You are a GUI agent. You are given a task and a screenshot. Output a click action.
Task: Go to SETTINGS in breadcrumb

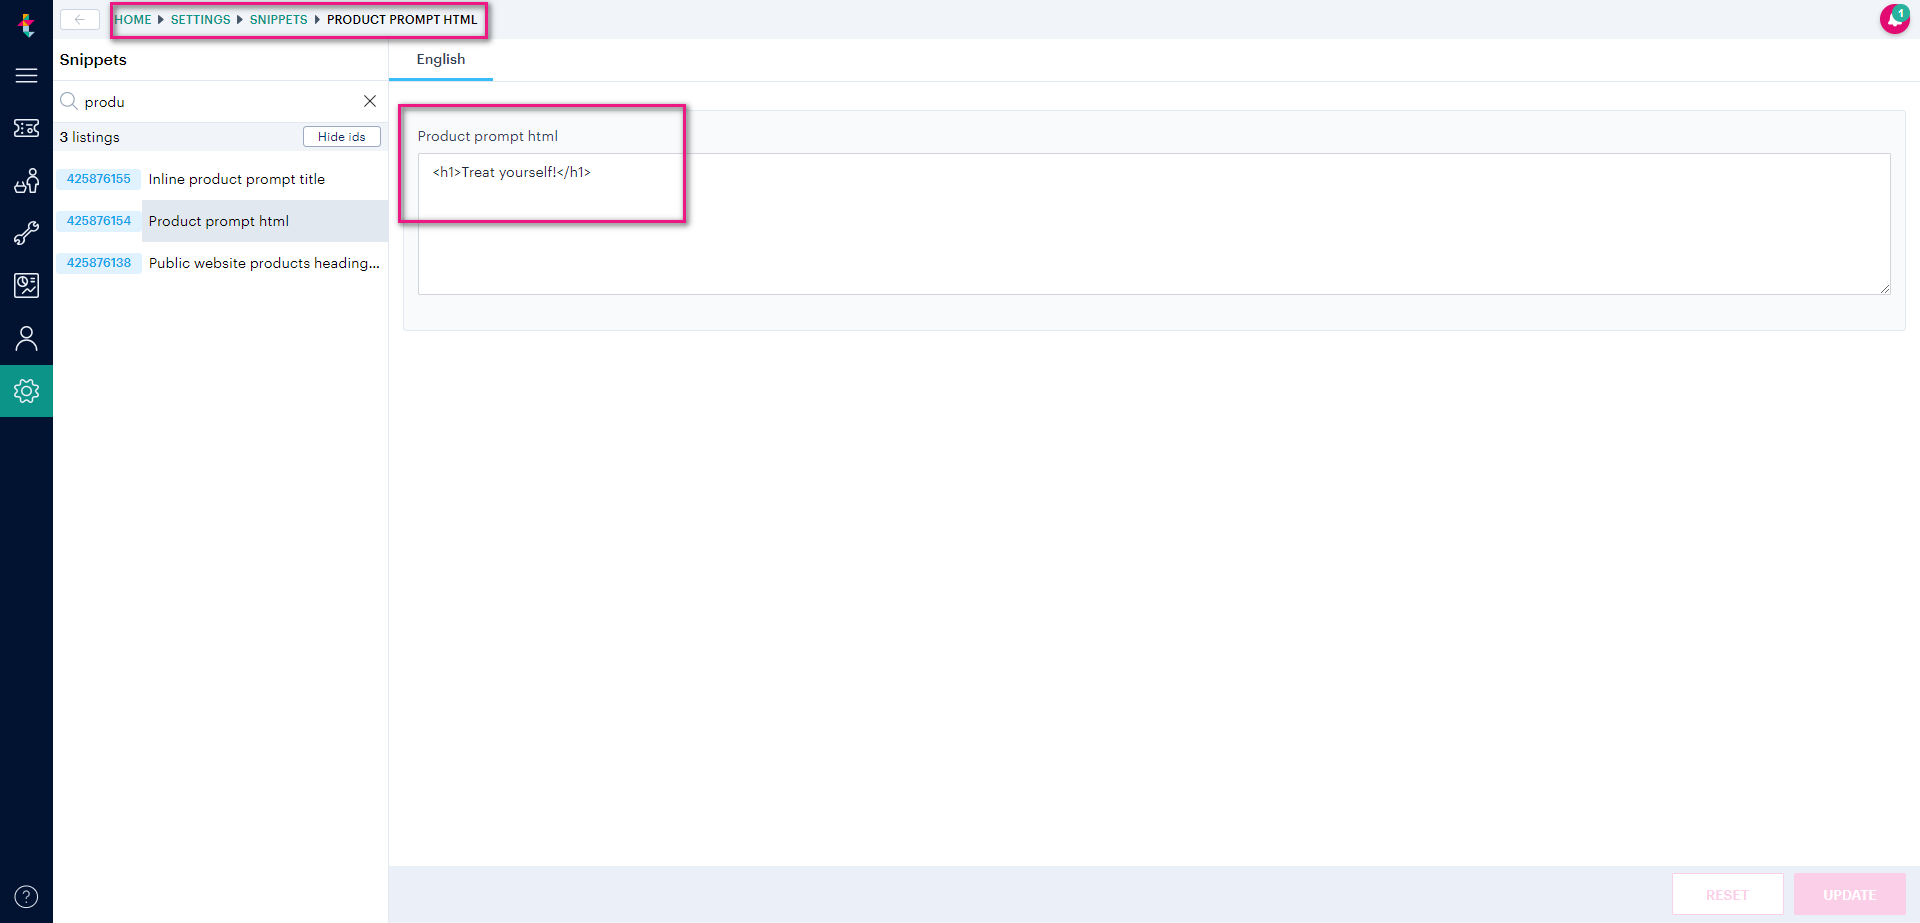coord(200,20)
